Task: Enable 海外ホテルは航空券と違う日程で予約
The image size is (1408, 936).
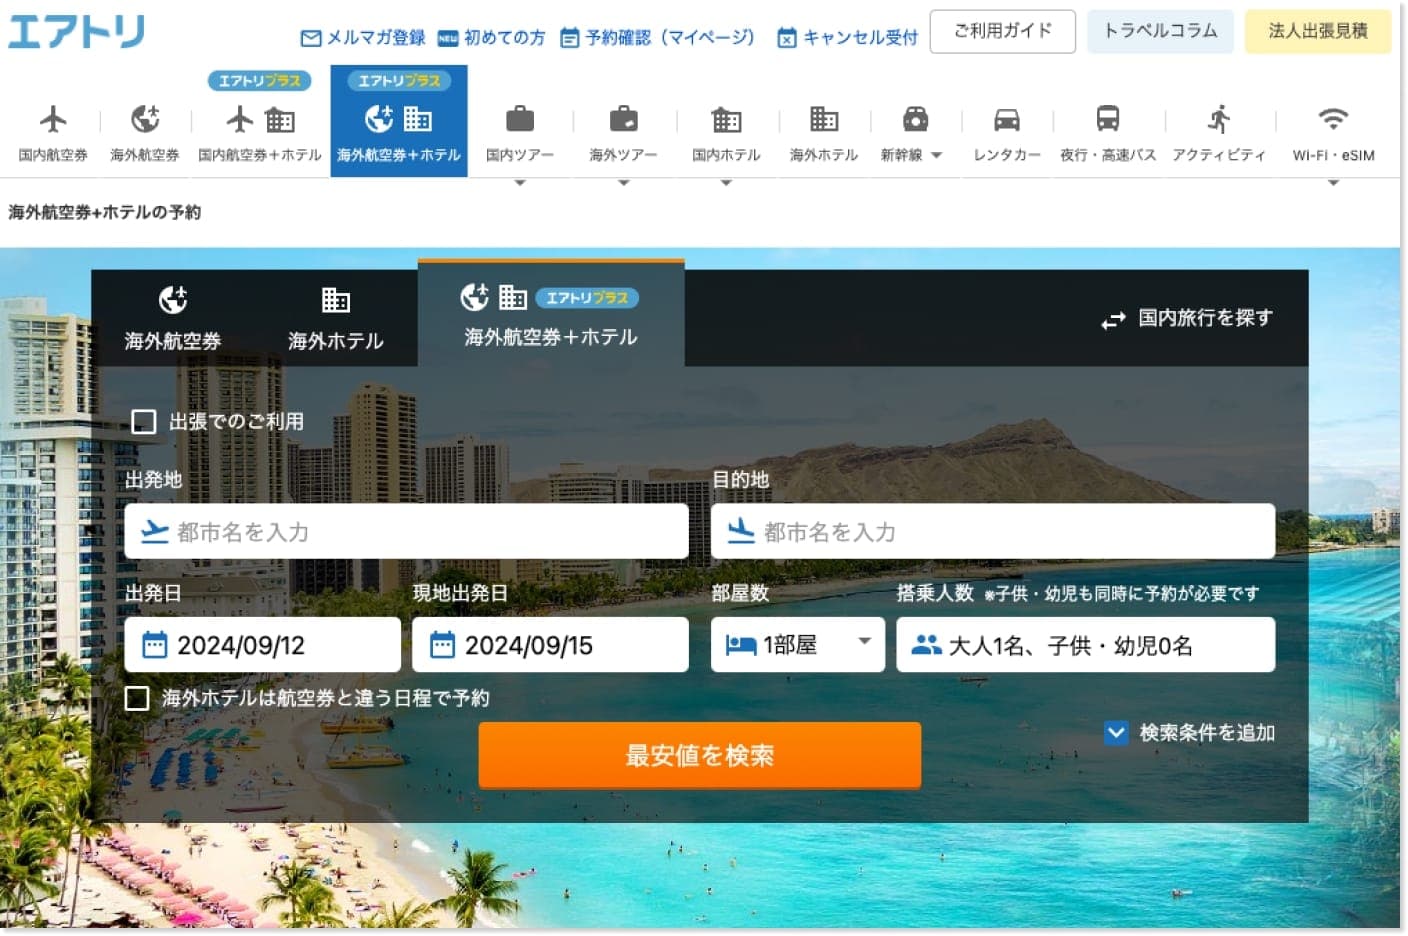Action: click(x=137, y=698)
